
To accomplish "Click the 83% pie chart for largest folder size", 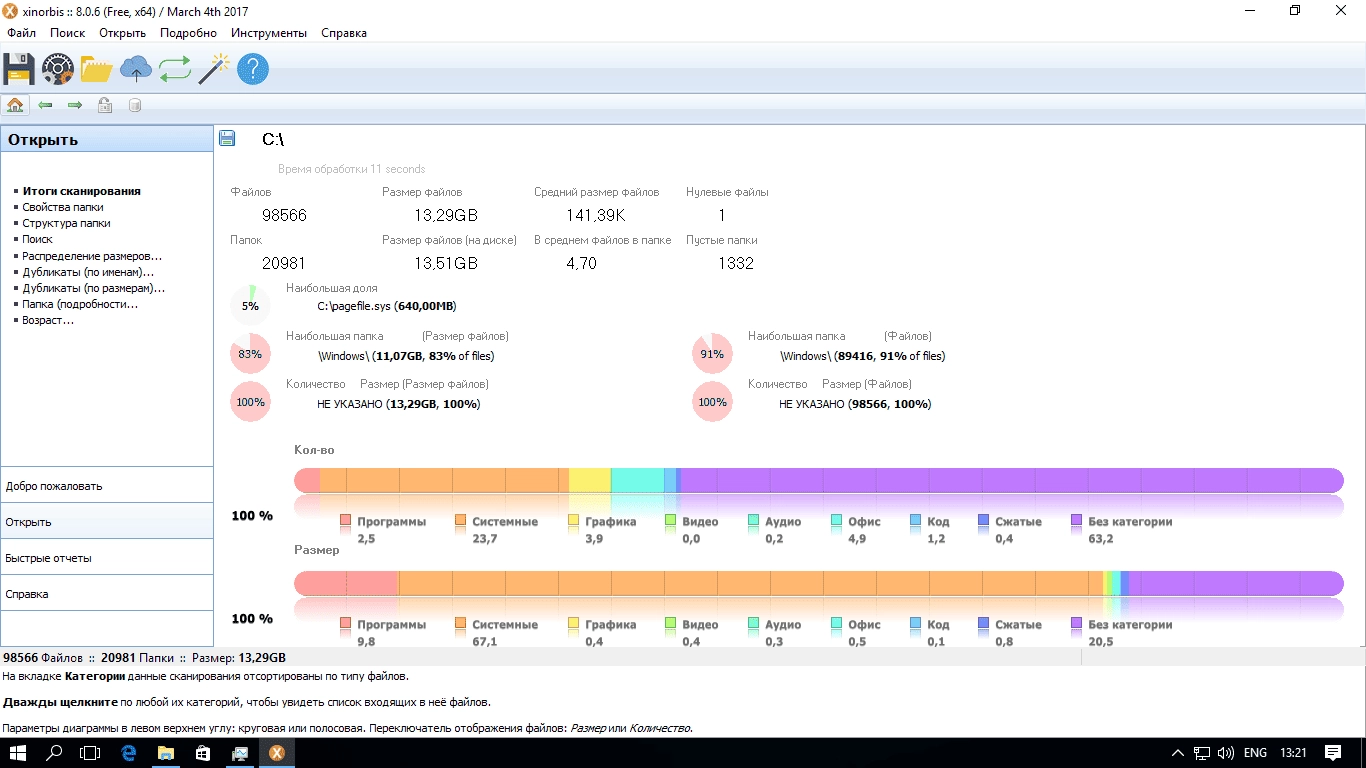I will click(x=250, y=354).
